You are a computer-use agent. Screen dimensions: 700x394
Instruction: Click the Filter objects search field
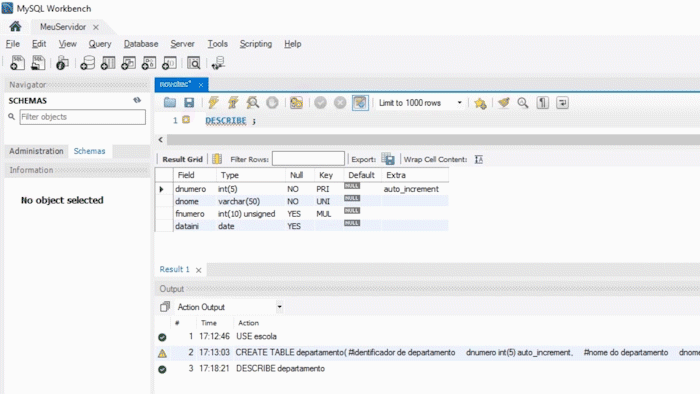(x=83, y=117)
